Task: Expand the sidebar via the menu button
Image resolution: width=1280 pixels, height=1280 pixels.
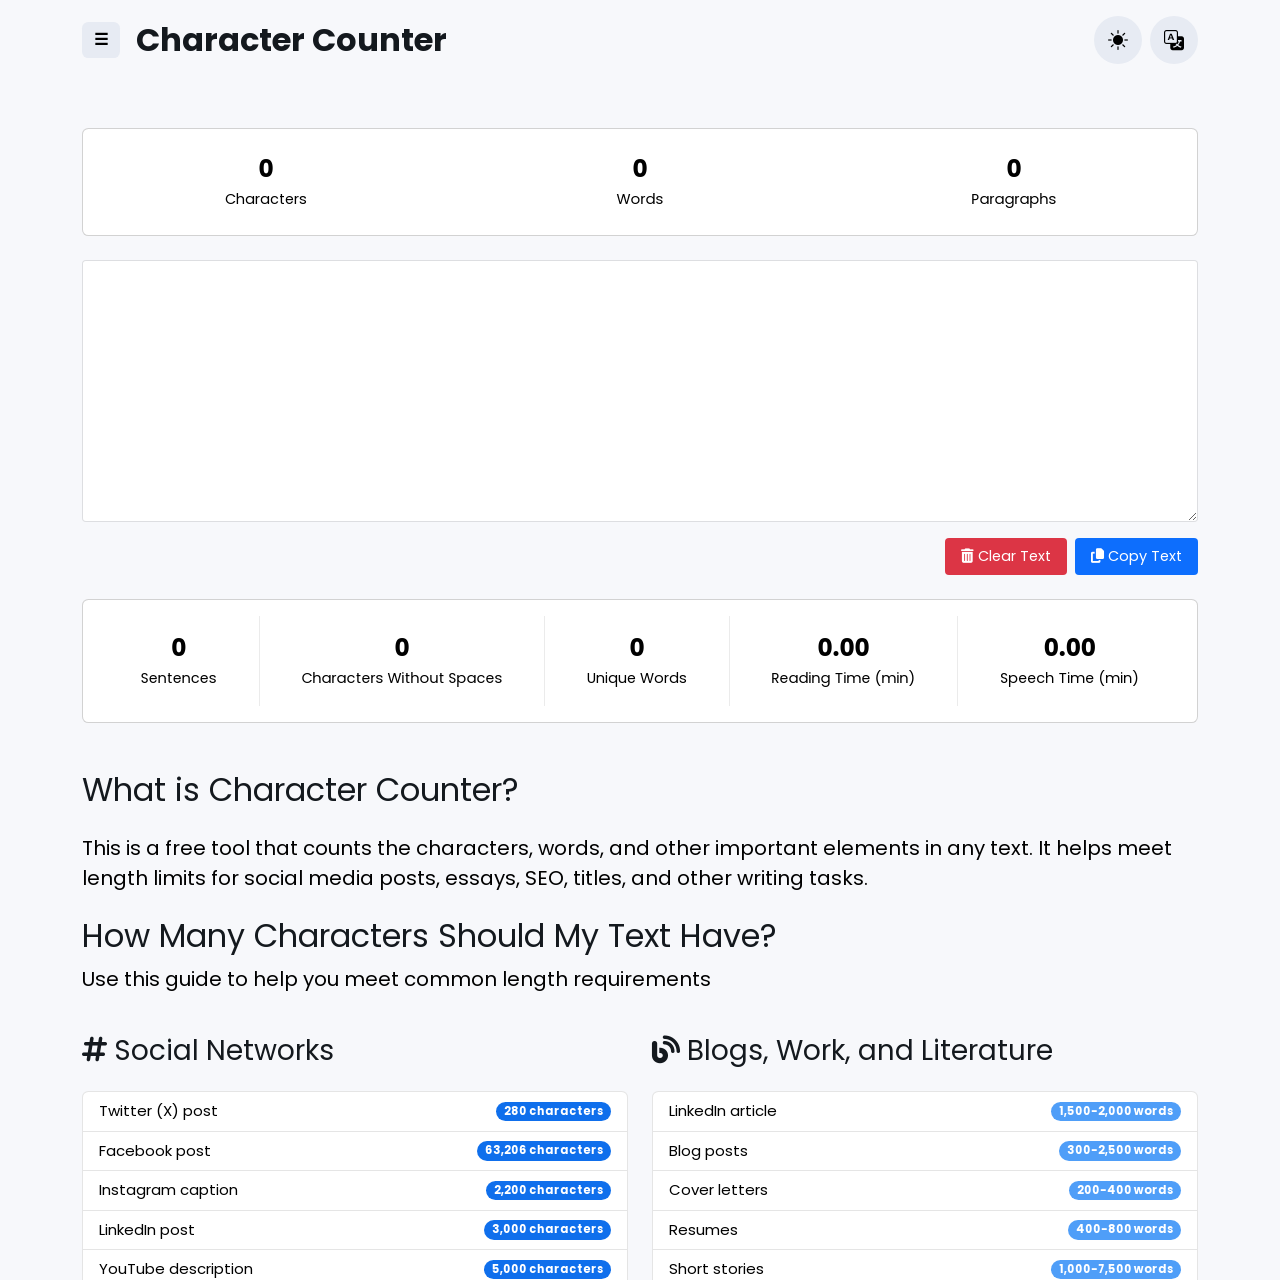Action: [100, 40]
